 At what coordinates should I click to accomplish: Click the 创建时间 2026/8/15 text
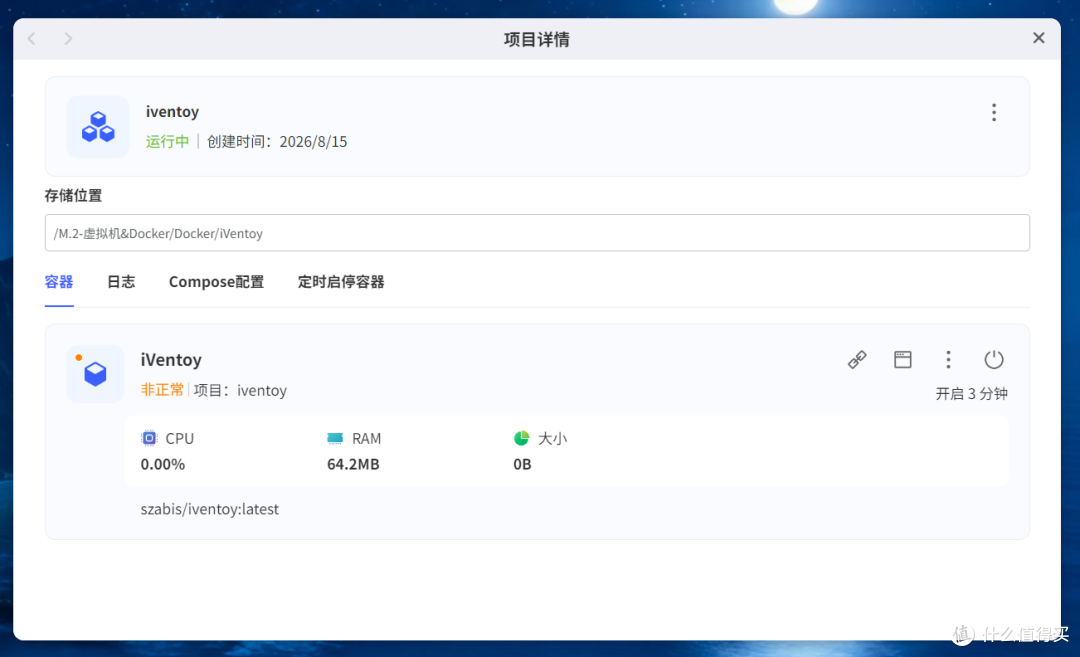(x=277, y=141)
